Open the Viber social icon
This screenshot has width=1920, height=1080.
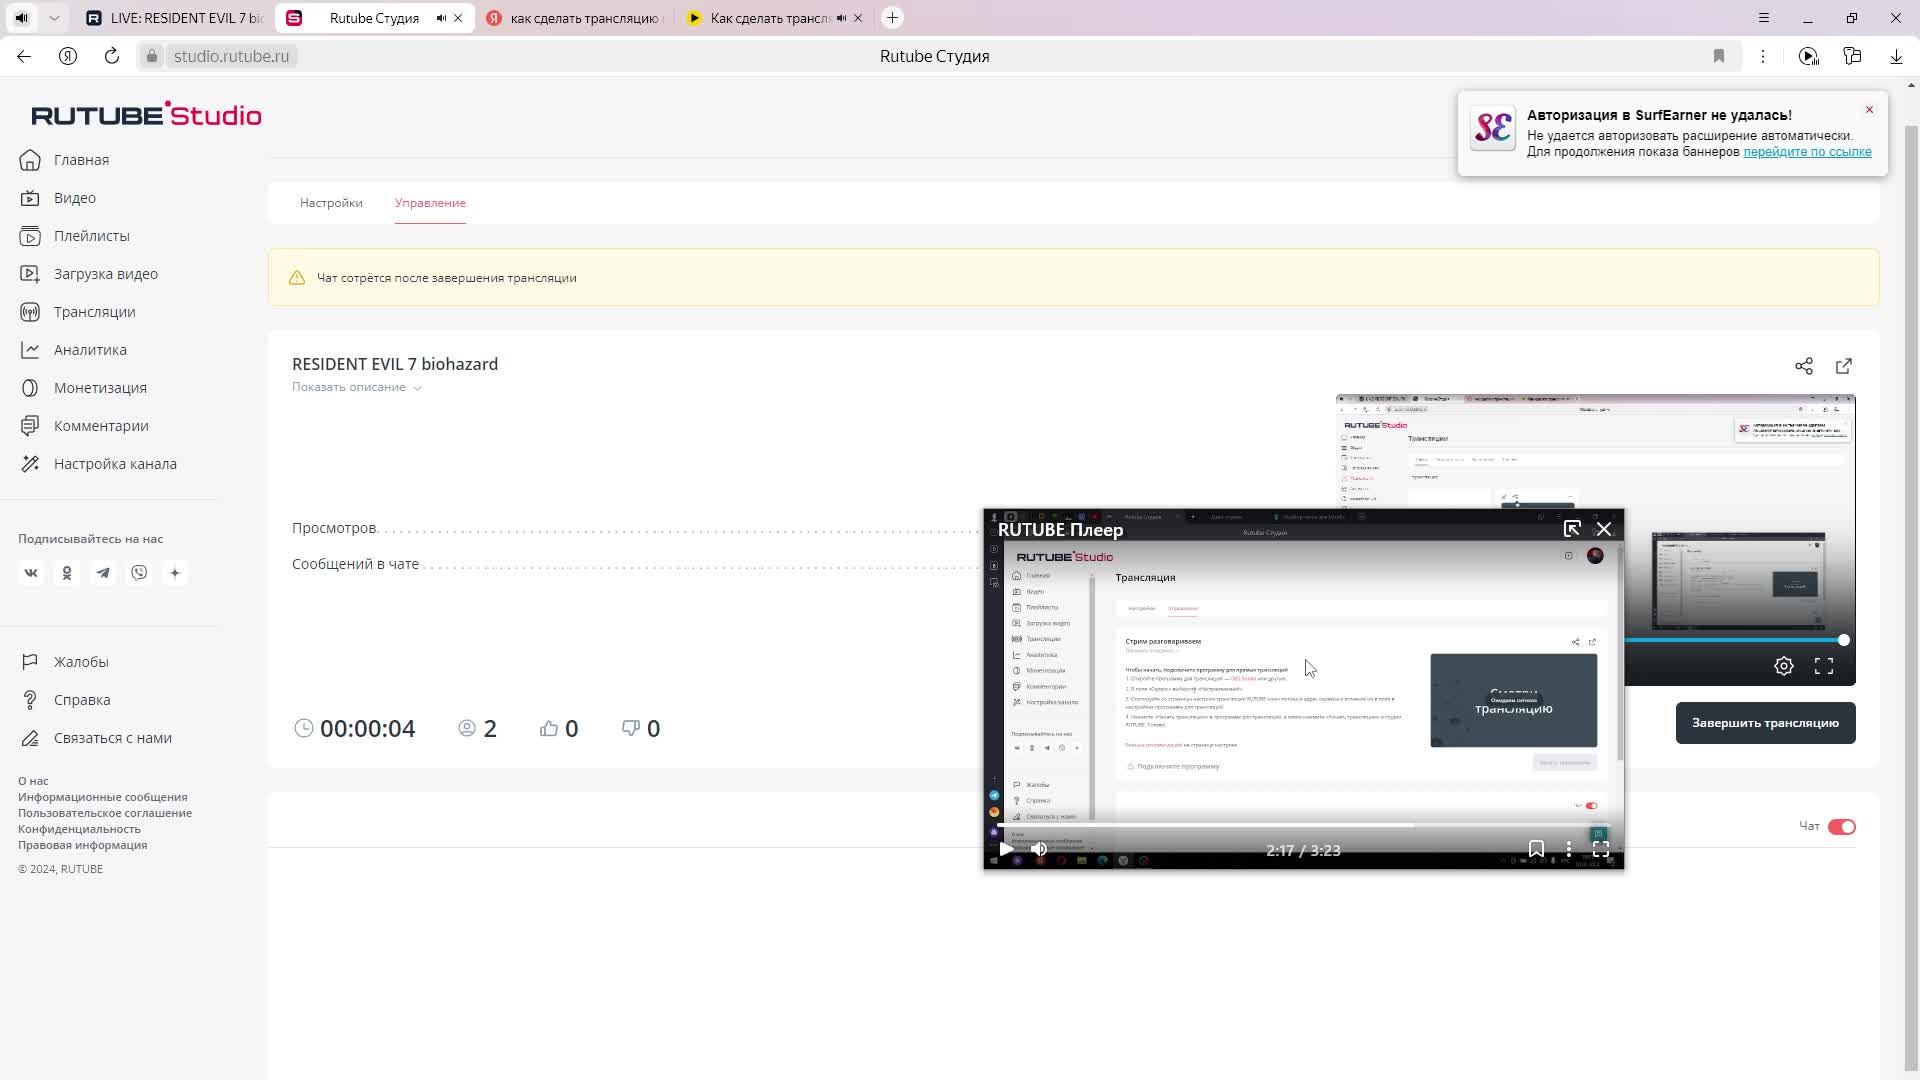[x=139, y=573]
